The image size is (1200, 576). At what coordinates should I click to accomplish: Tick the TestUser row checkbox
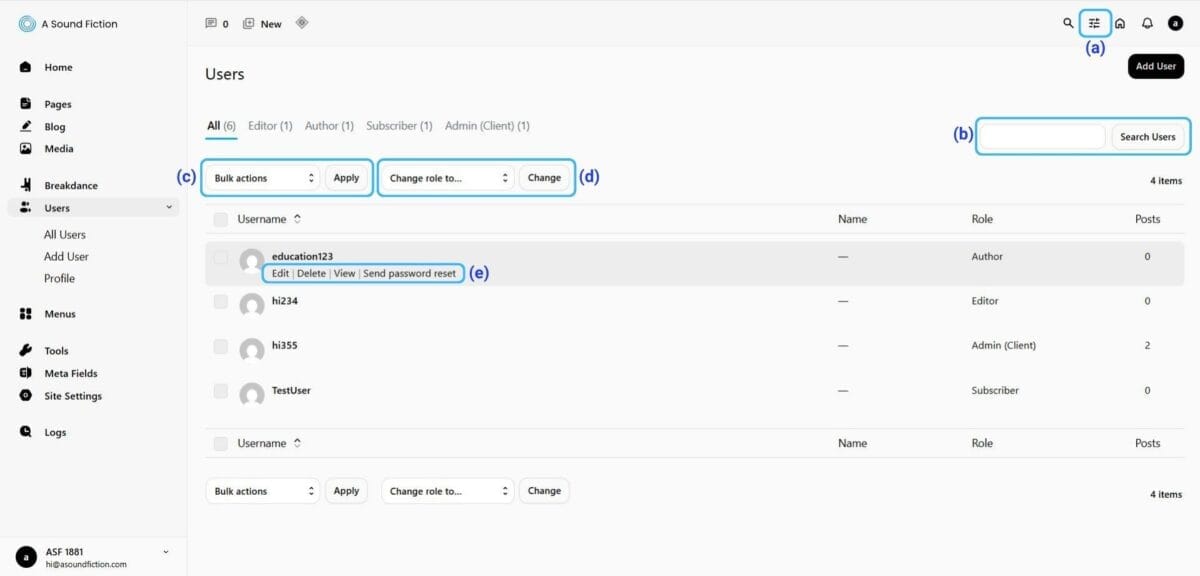[220, 391]
